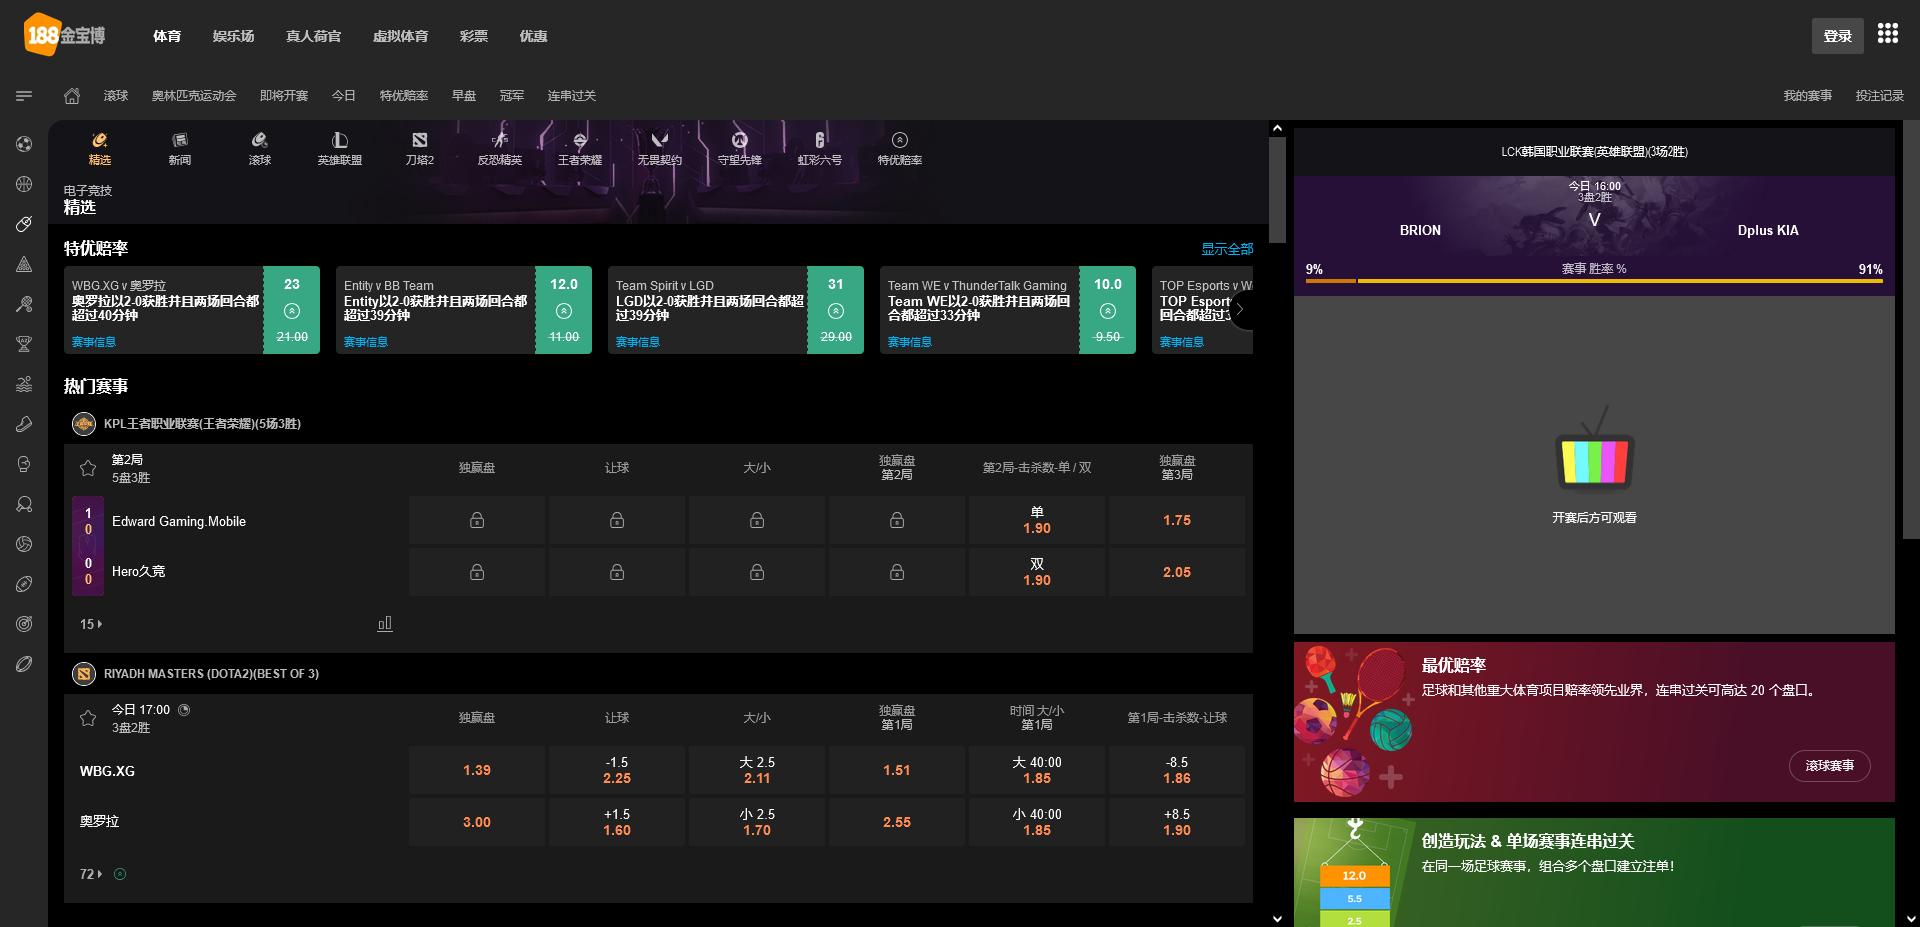Open the 娱乐场 casino top menu

point(233,36)
